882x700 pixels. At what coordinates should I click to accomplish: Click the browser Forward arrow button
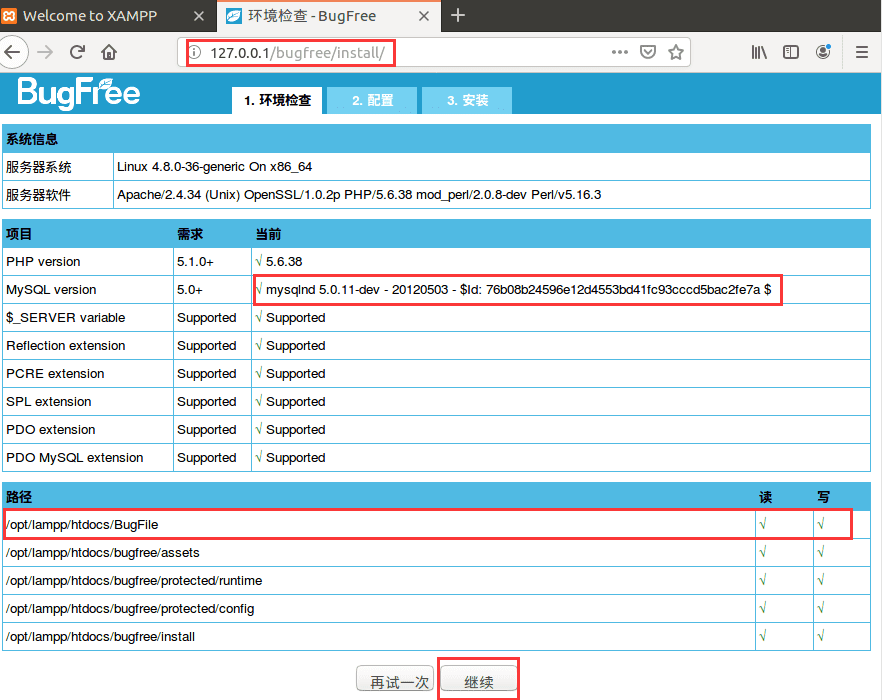pyautogui.click(x=45, y=52)
